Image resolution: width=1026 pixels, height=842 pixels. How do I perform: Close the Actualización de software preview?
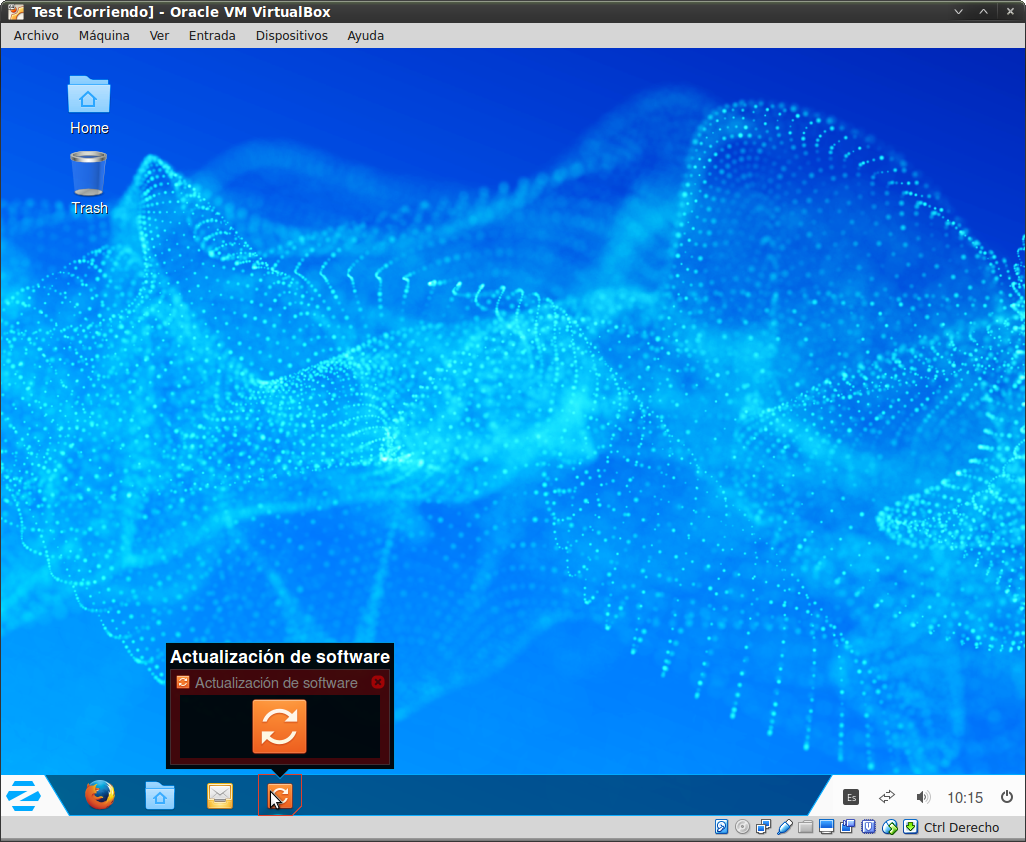point(378,682)
